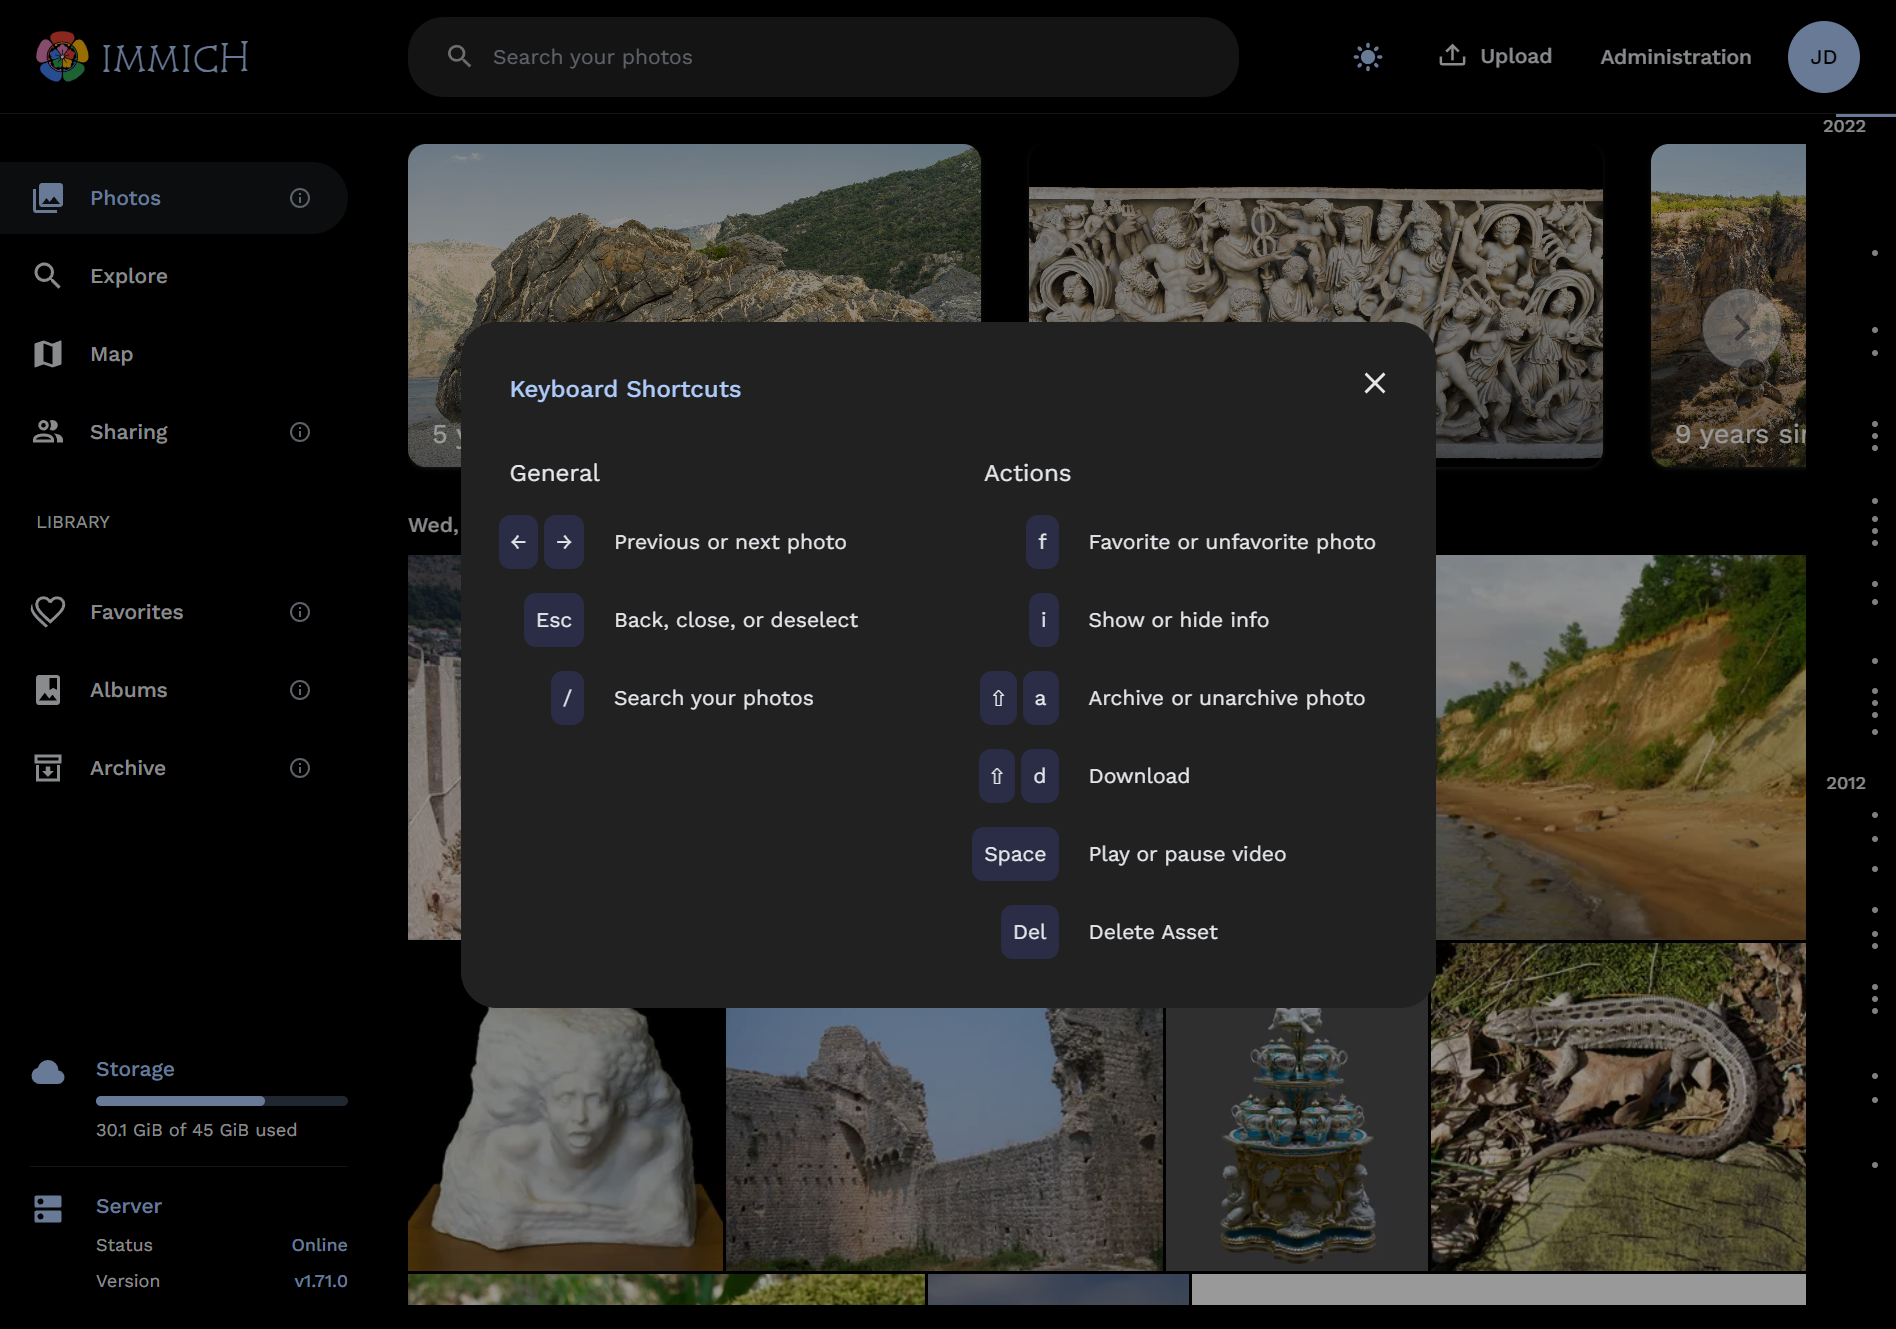The width and height of the screenshot is (1896, 1329).
Task: Click the Favorites heart icon
Action: pyautogui.click(x=47, y=612)
